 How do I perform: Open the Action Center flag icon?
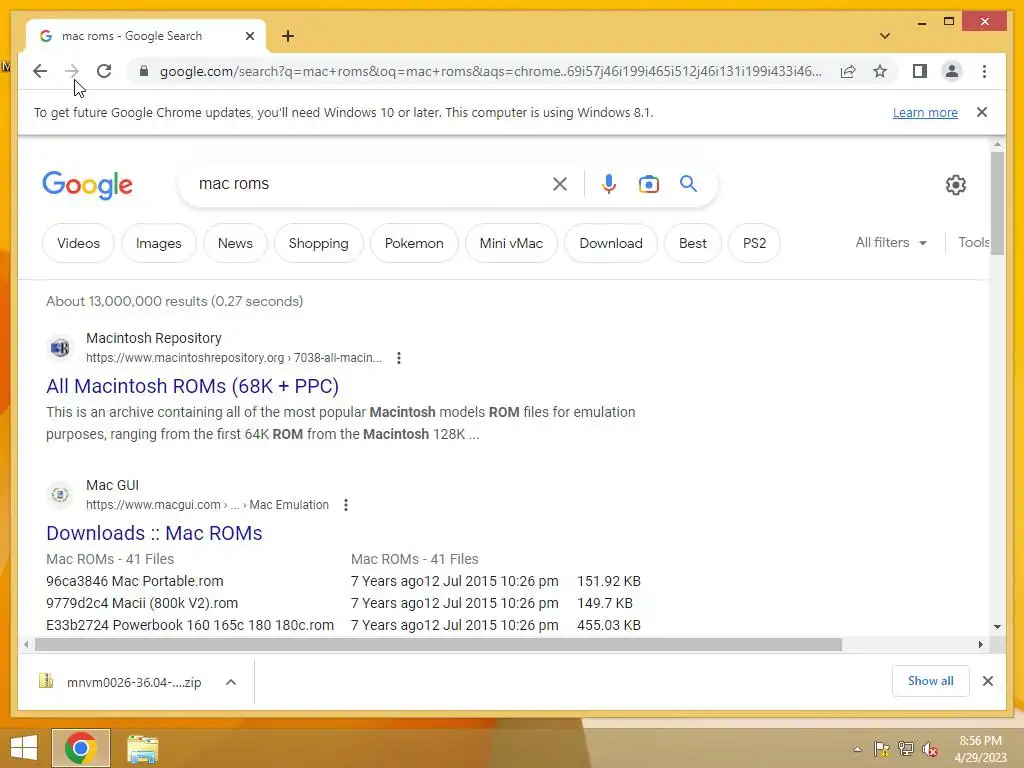881,749
